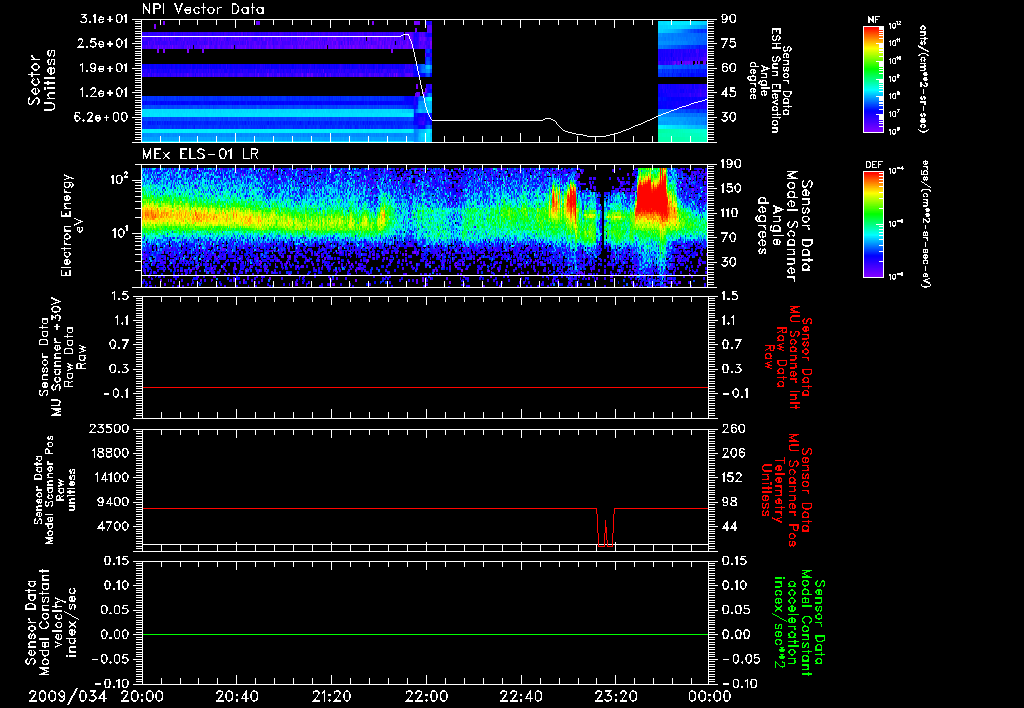Image resolution: width=1024 pixels, height=708 pixels.
Task: Click the DEF color scale bar
Action: 873,223
